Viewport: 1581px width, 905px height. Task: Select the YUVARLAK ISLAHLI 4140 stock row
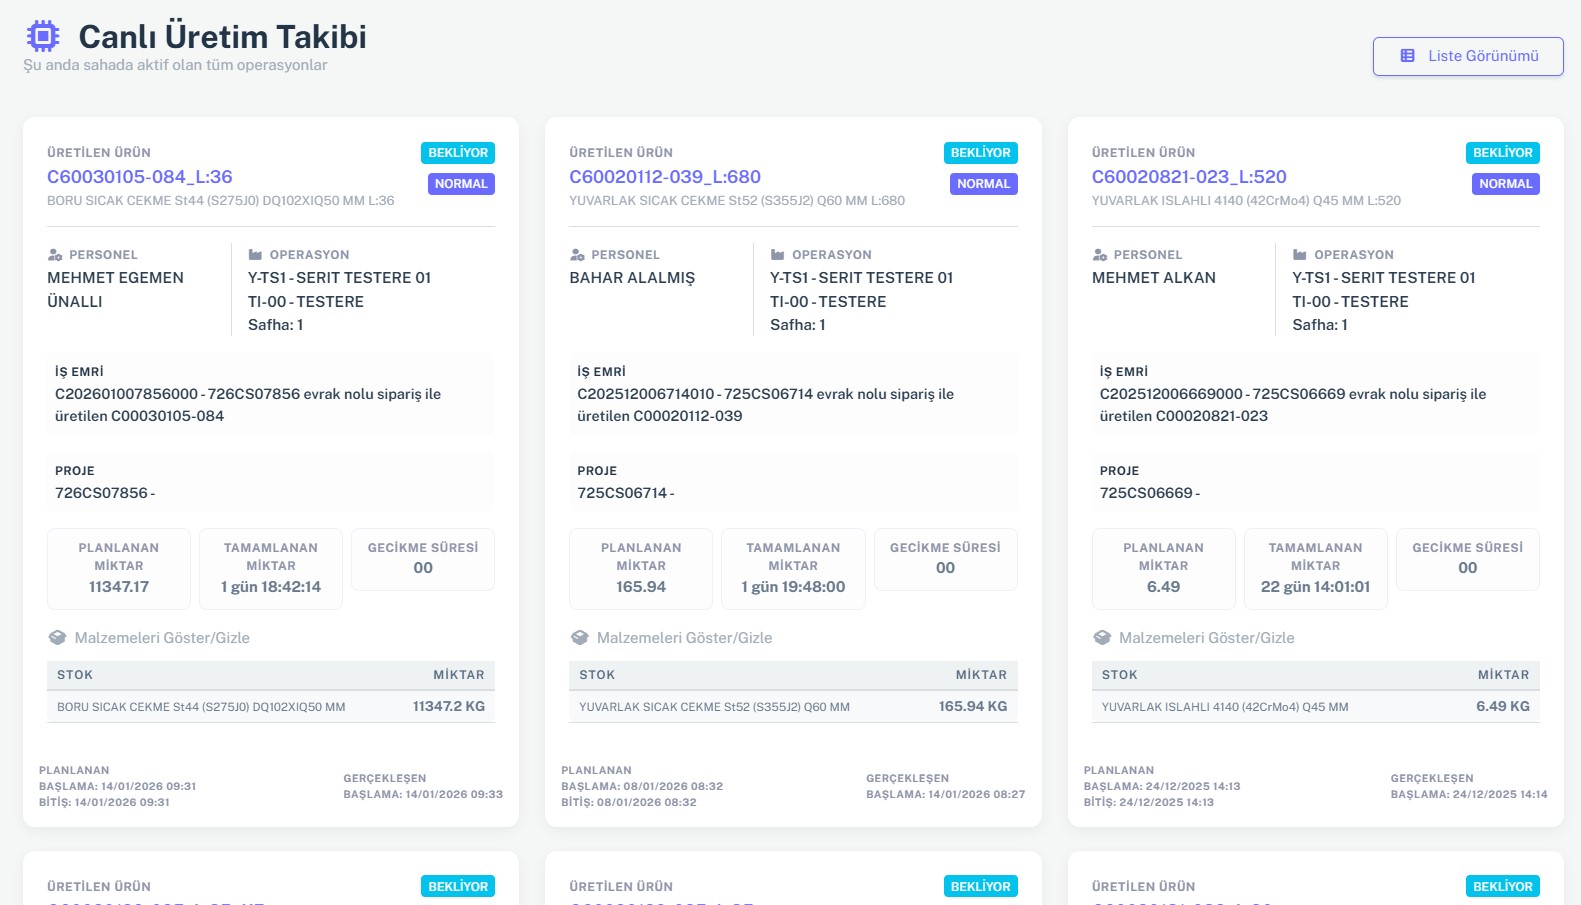pos(1315,707)
